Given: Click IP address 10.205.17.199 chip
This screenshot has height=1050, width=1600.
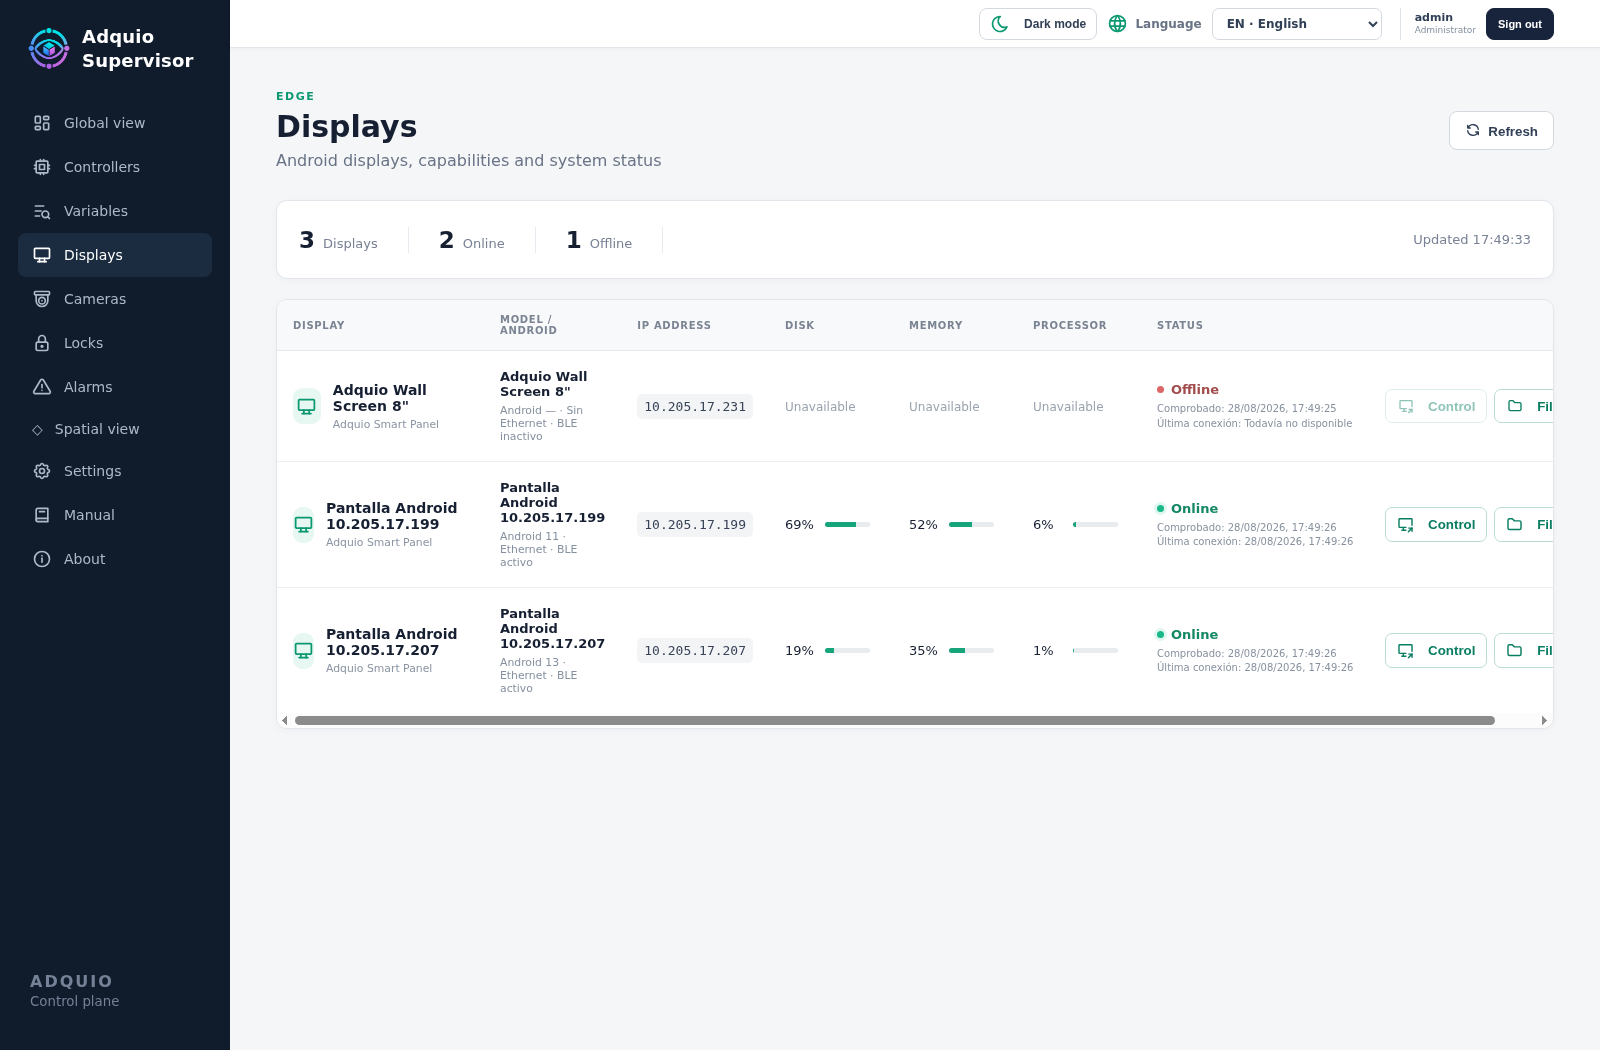Looking at the screenshot, I should pos(695,525).
